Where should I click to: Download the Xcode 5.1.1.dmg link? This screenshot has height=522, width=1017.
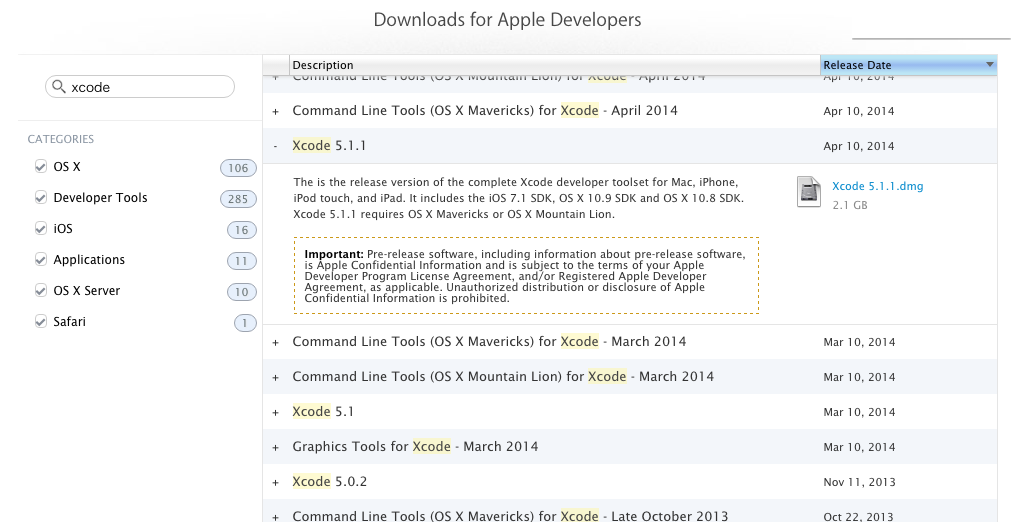tap(878, 186)
